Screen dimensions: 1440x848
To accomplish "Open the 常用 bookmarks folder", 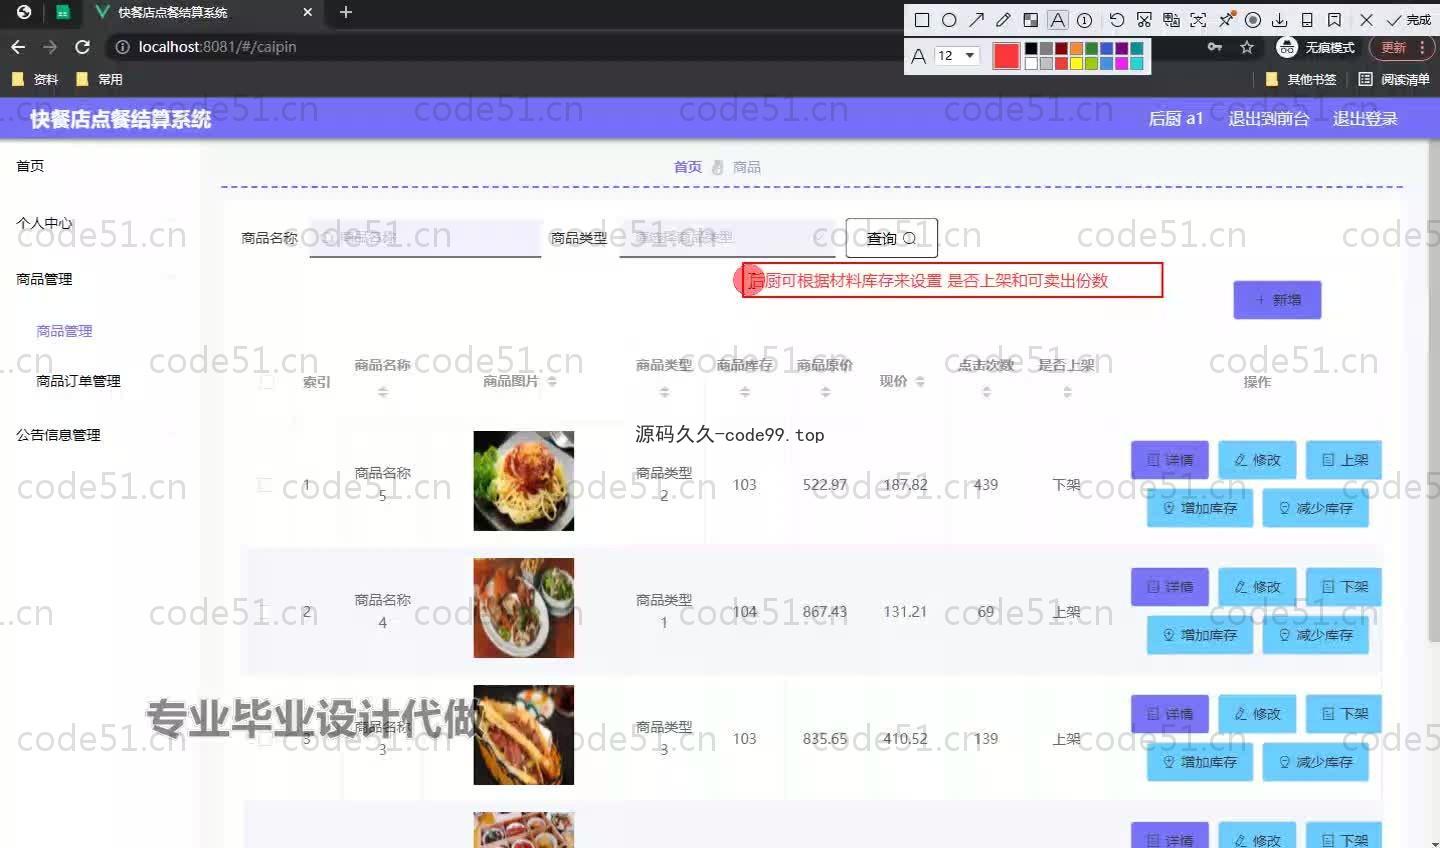I will 99,79.
